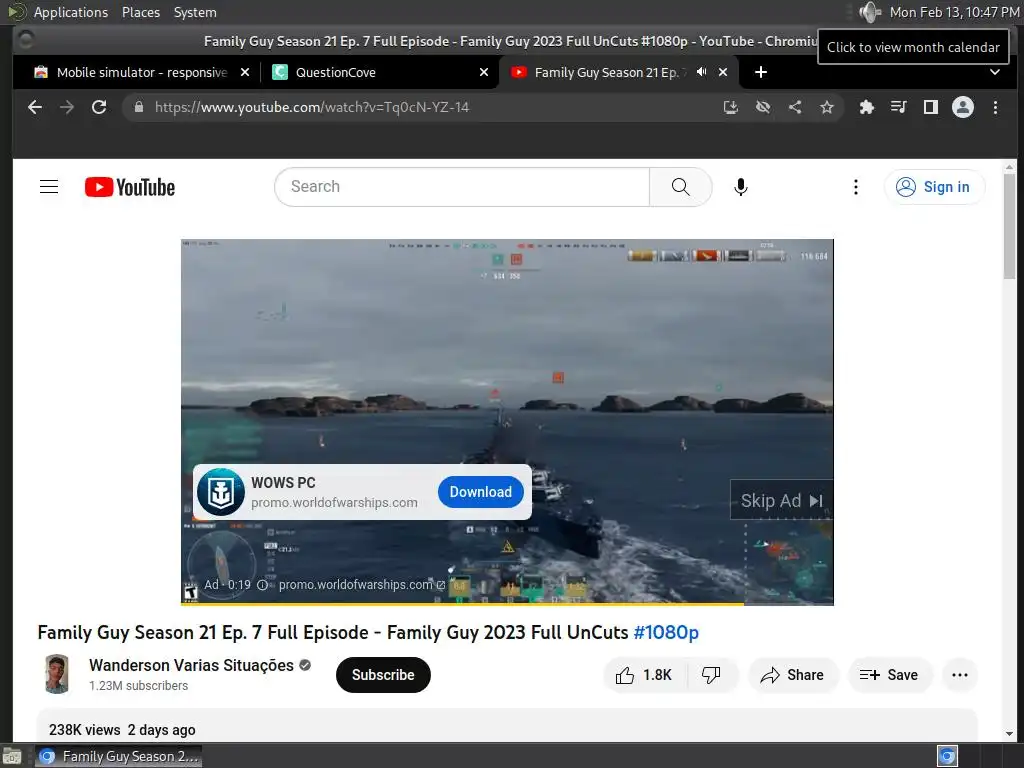
Task: Open the Applications menu
Action: (71, 12)
